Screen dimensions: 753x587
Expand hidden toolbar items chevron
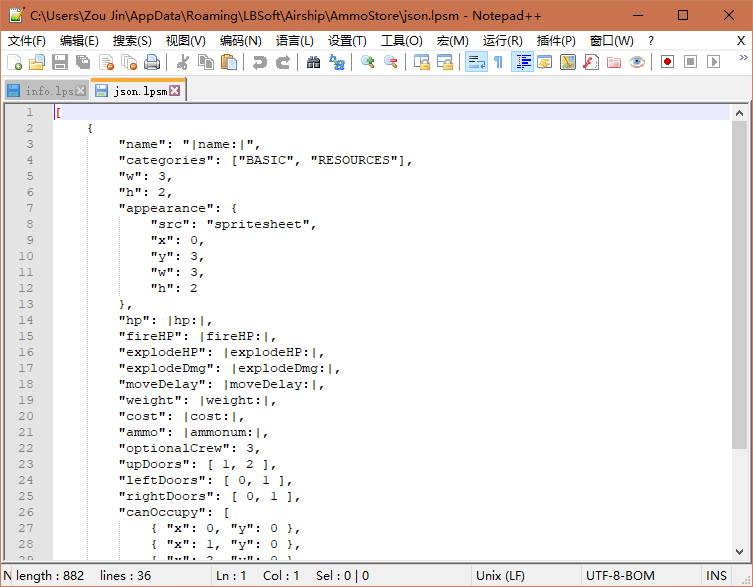click(743, 58)
